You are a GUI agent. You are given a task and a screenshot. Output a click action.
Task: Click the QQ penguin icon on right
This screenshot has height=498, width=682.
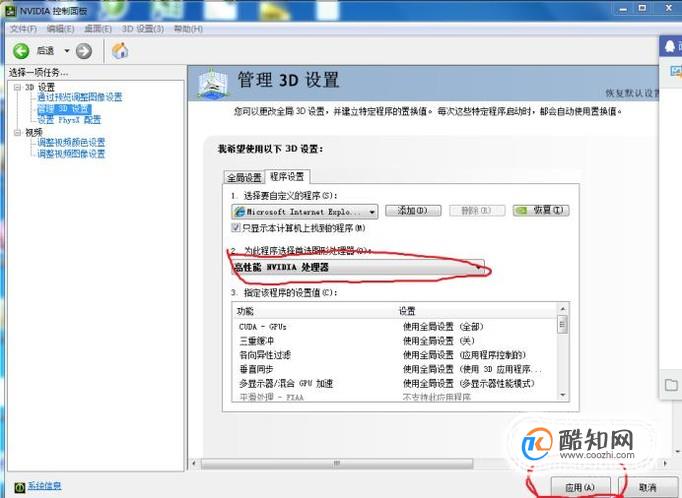(670, 46)
